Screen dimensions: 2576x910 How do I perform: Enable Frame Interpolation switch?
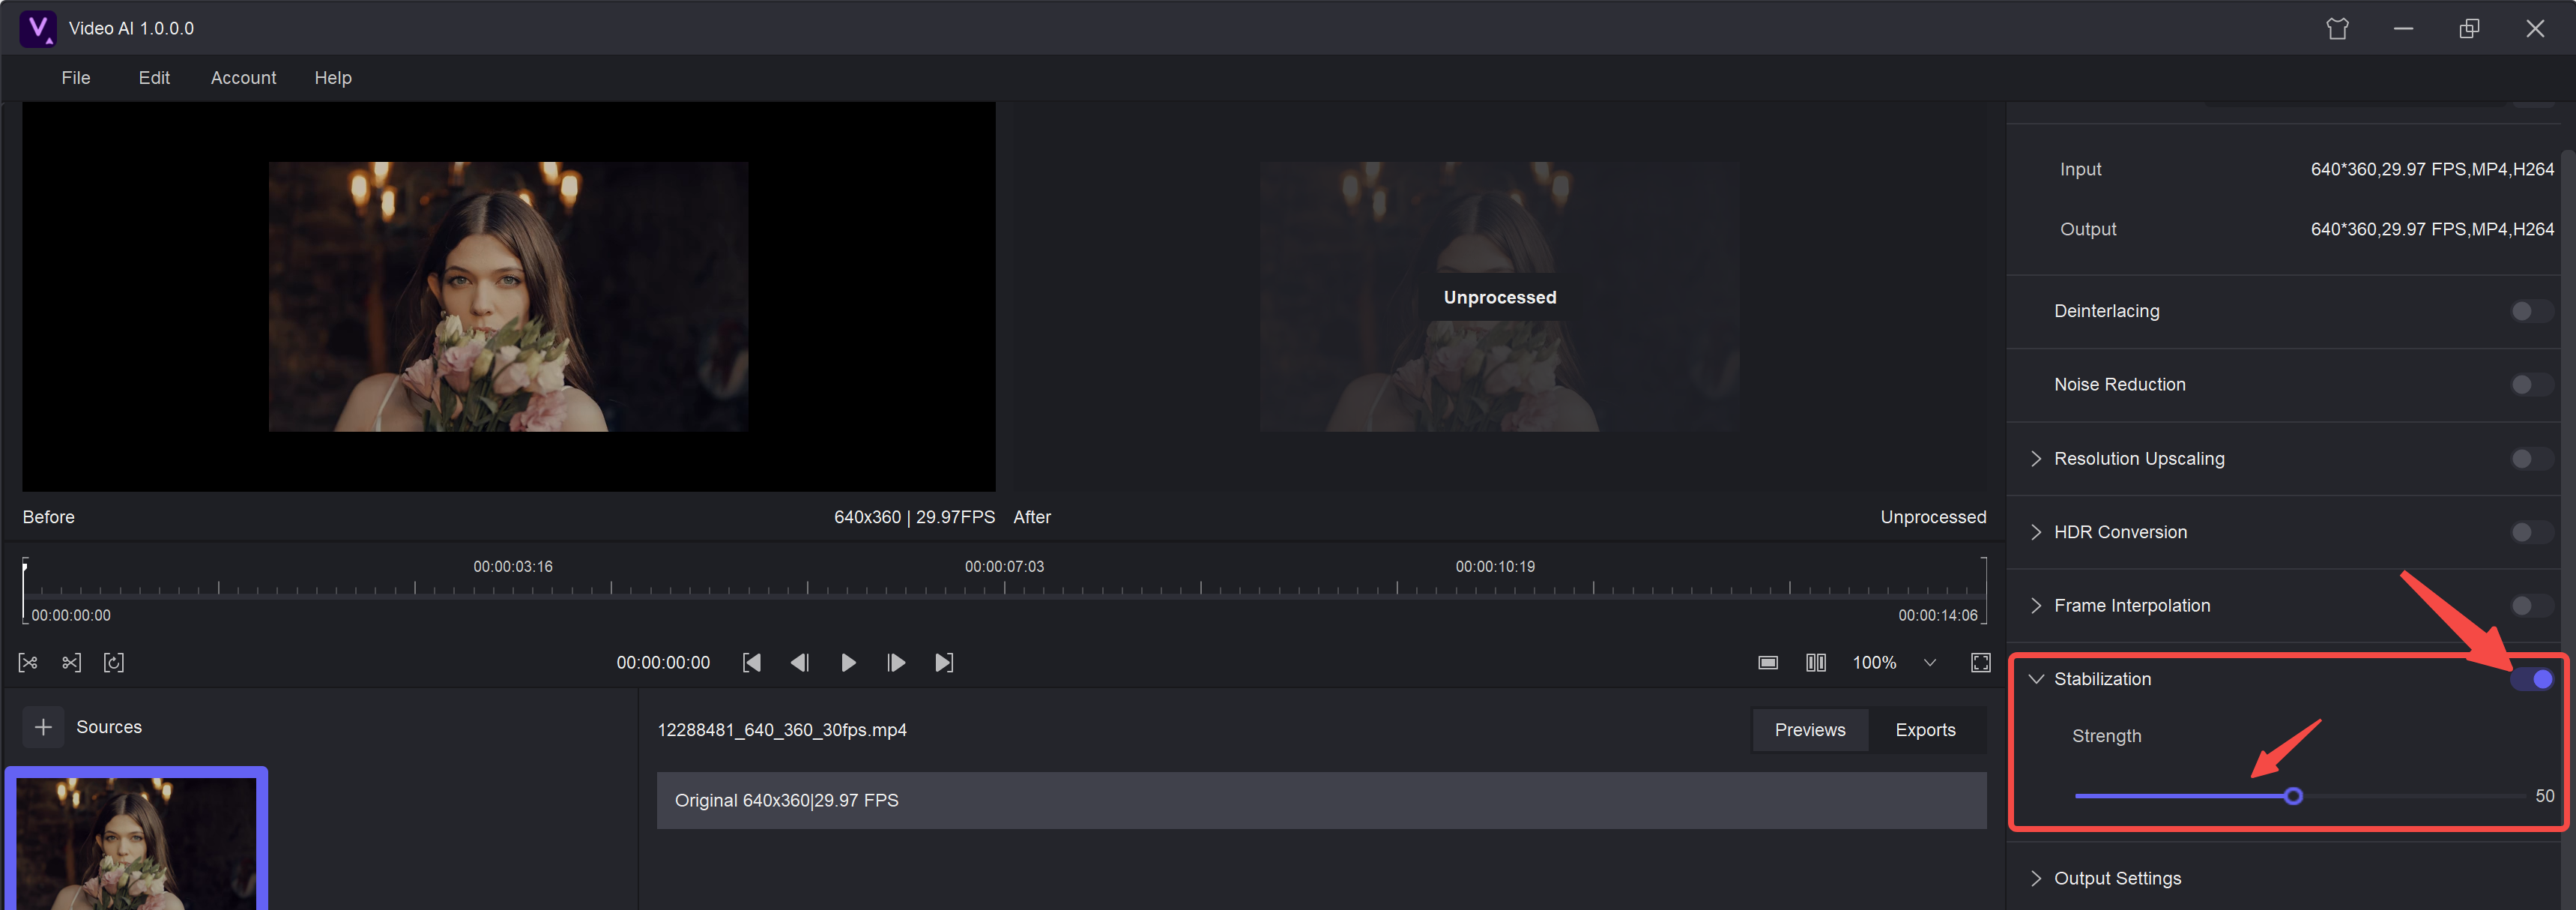[x=2530, y=606]
